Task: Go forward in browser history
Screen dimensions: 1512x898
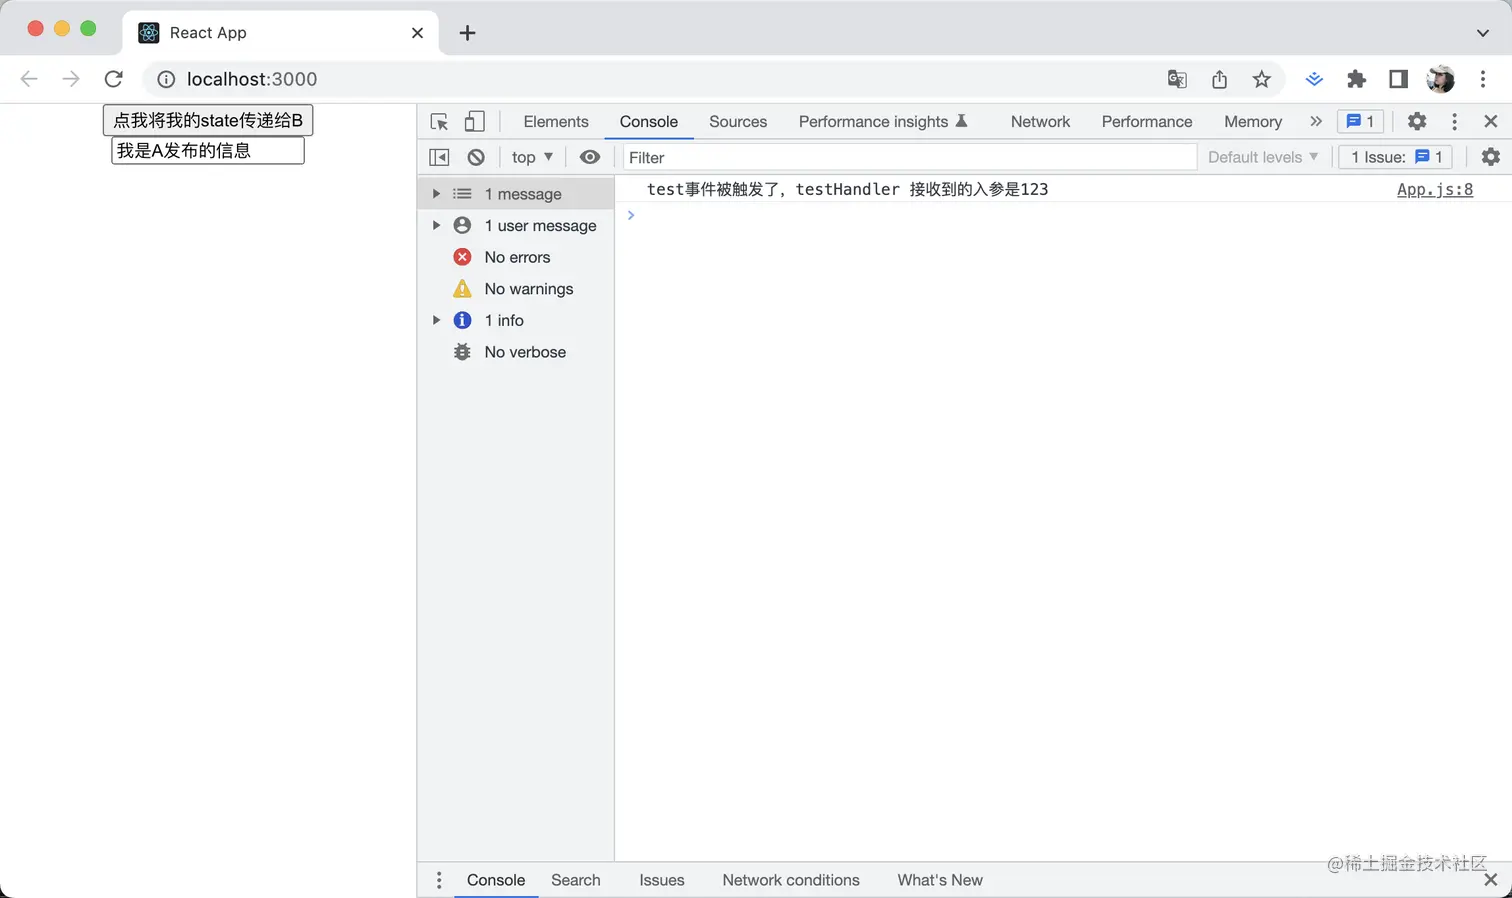Action: [x=71, y=79]
